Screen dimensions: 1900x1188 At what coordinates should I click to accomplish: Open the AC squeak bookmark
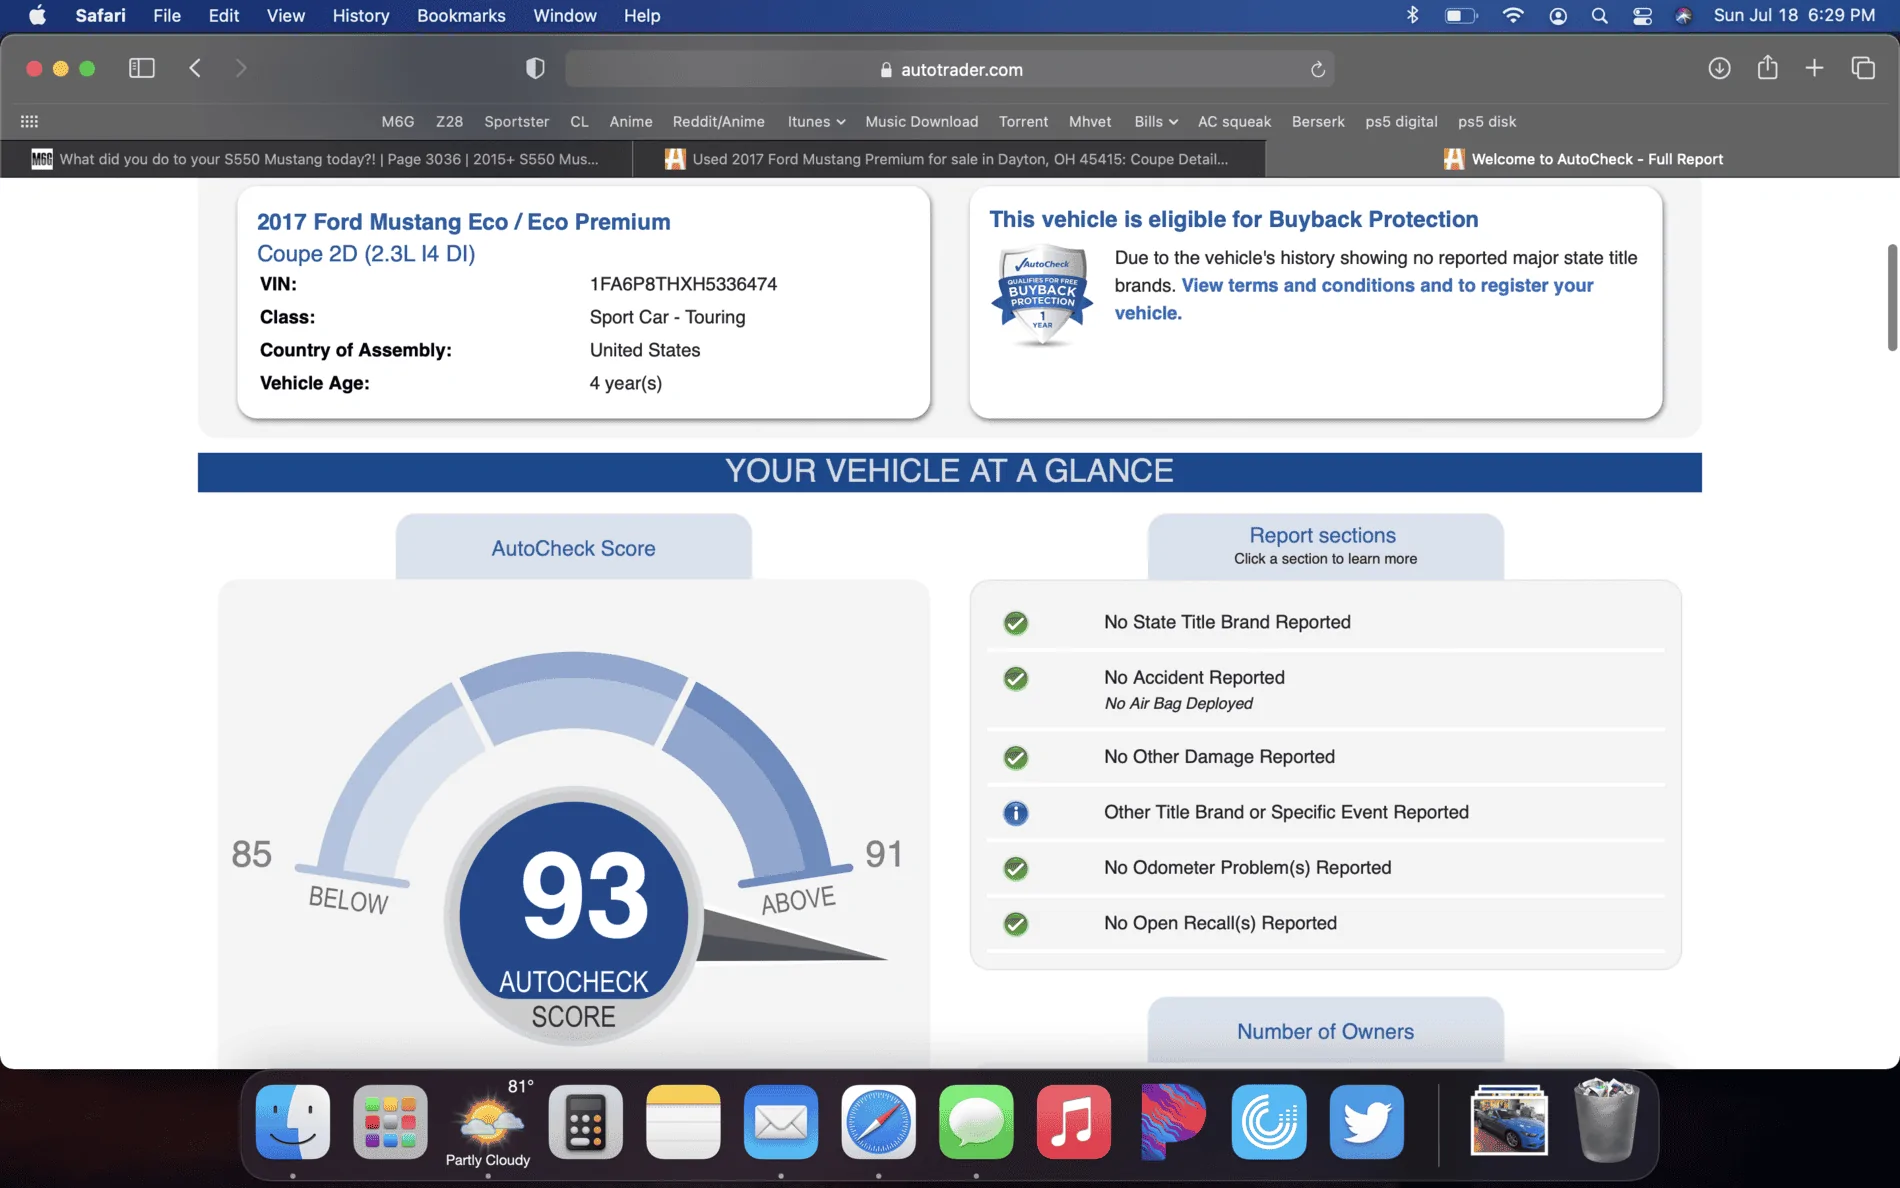pyautogui.click(x=1234, y=121)
